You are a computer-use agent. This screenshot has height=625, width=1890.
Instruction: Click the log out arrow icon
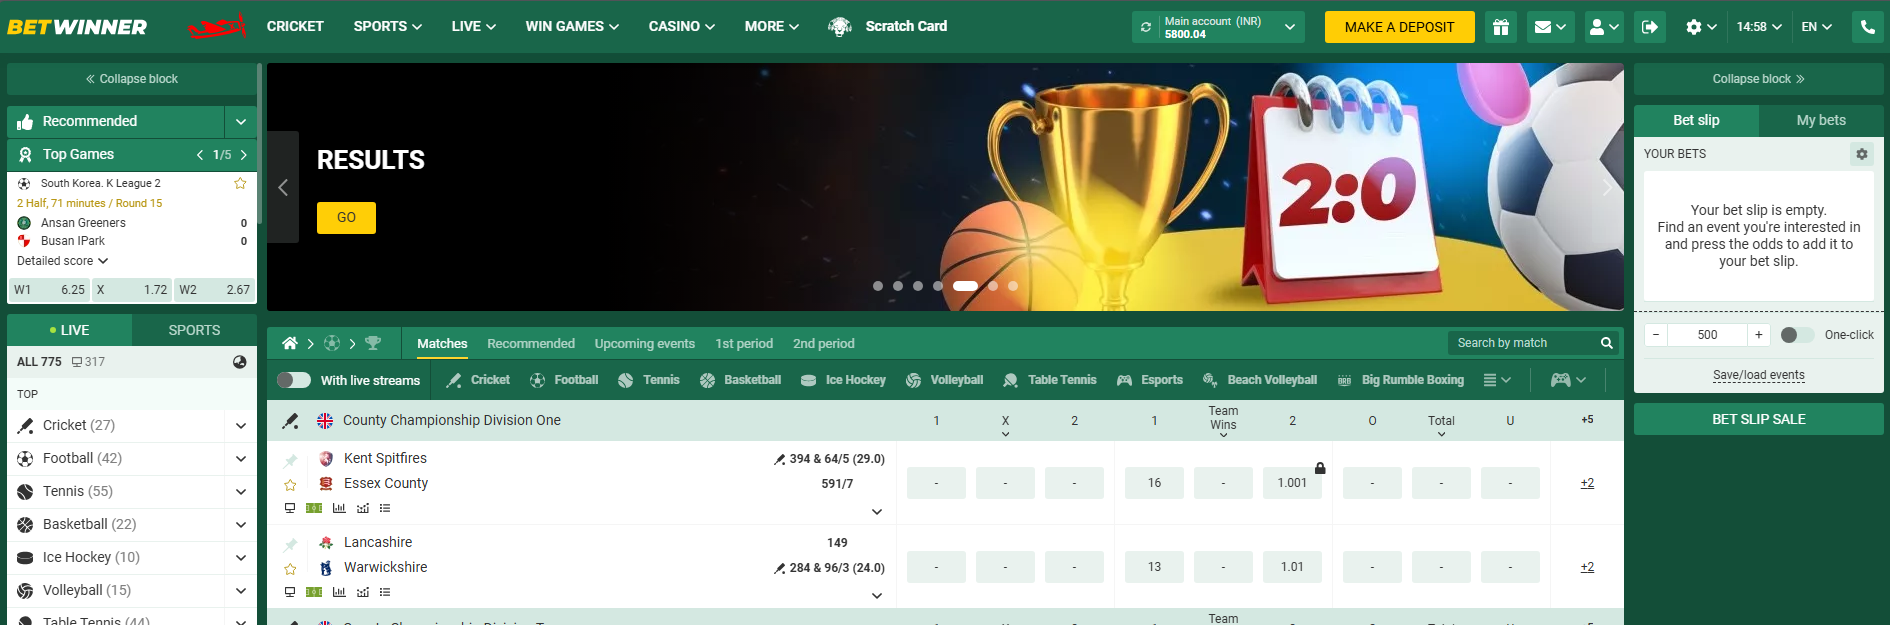coord(1650,27)
